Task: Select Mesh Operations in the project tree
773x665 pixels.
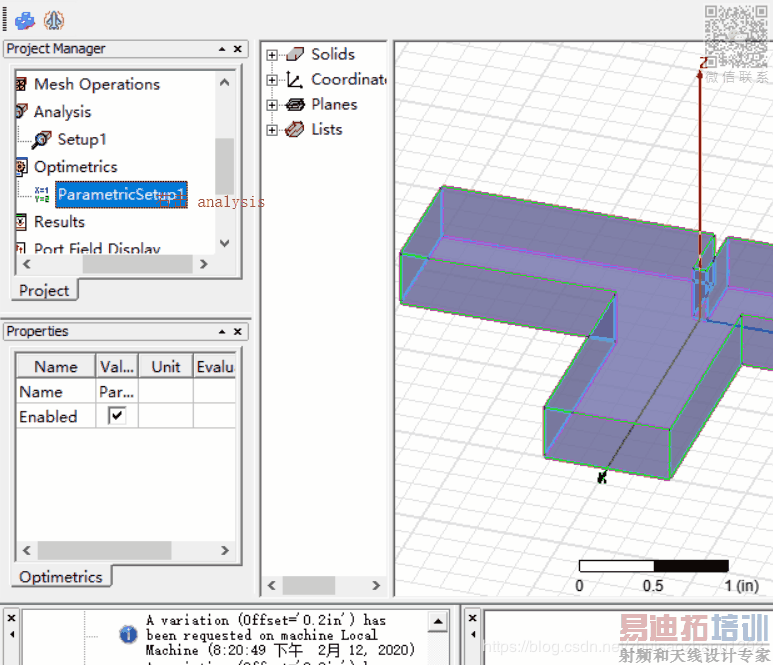Action: [x=97, y=84]
